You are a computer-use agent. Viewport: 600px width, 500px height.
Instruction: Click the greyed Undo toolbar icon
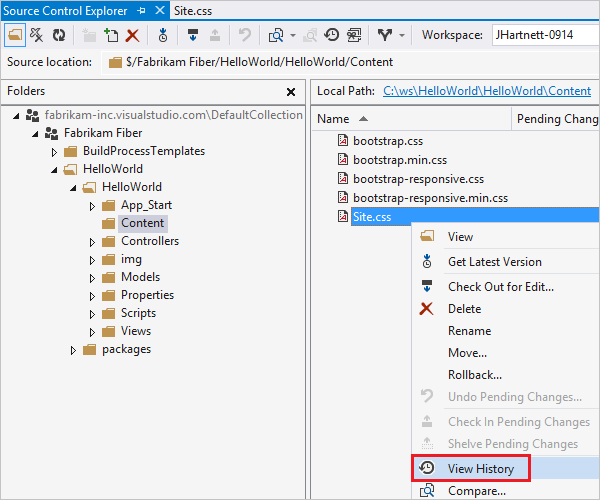coord(245,35)
